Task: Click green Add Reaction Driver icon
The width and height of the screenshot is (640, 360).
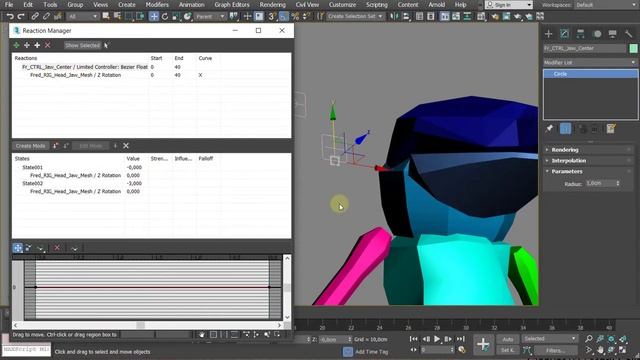Action: point(16,45)
